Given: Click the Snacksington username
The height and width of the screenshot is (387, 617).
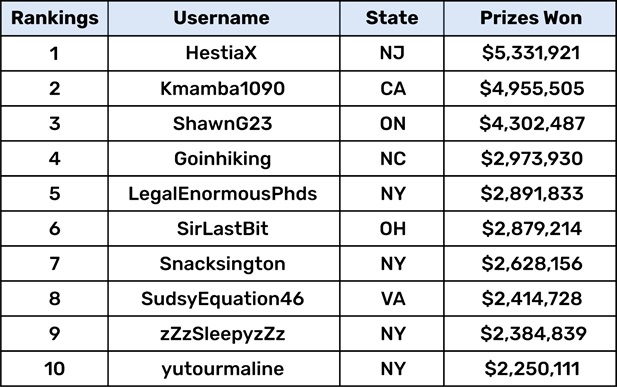Looking at the screenshot, I should tap(222, 263).
